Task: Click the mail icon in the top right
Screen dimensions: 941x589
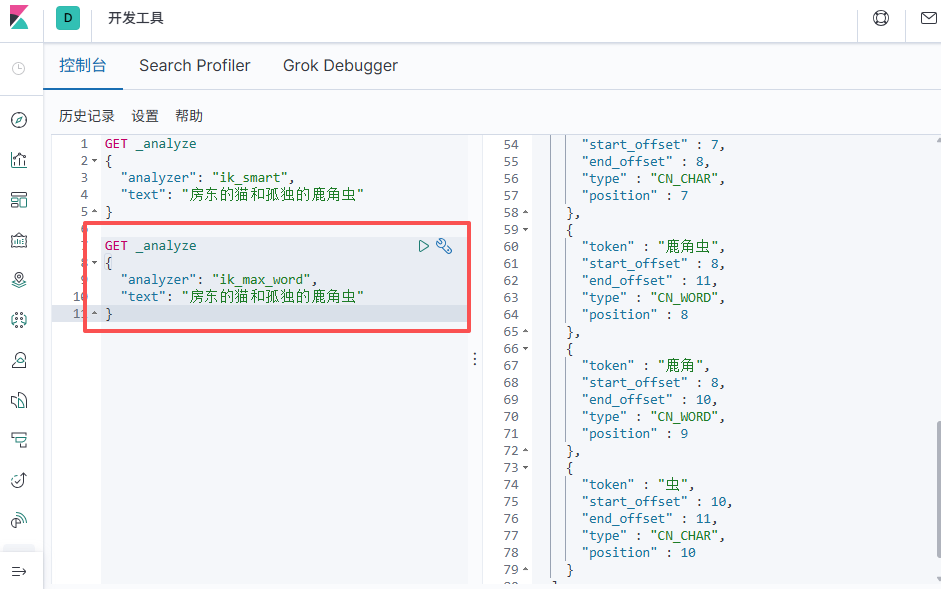Action: (928, 18)
